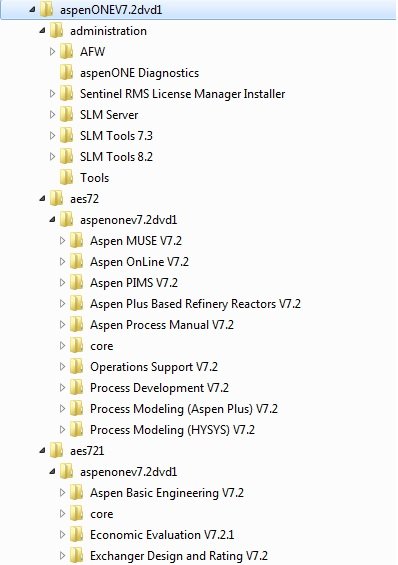Image resolution: width=398 pixels, height=565 pixels.
Task: Click the AFW folder icon
Action: 66,52
